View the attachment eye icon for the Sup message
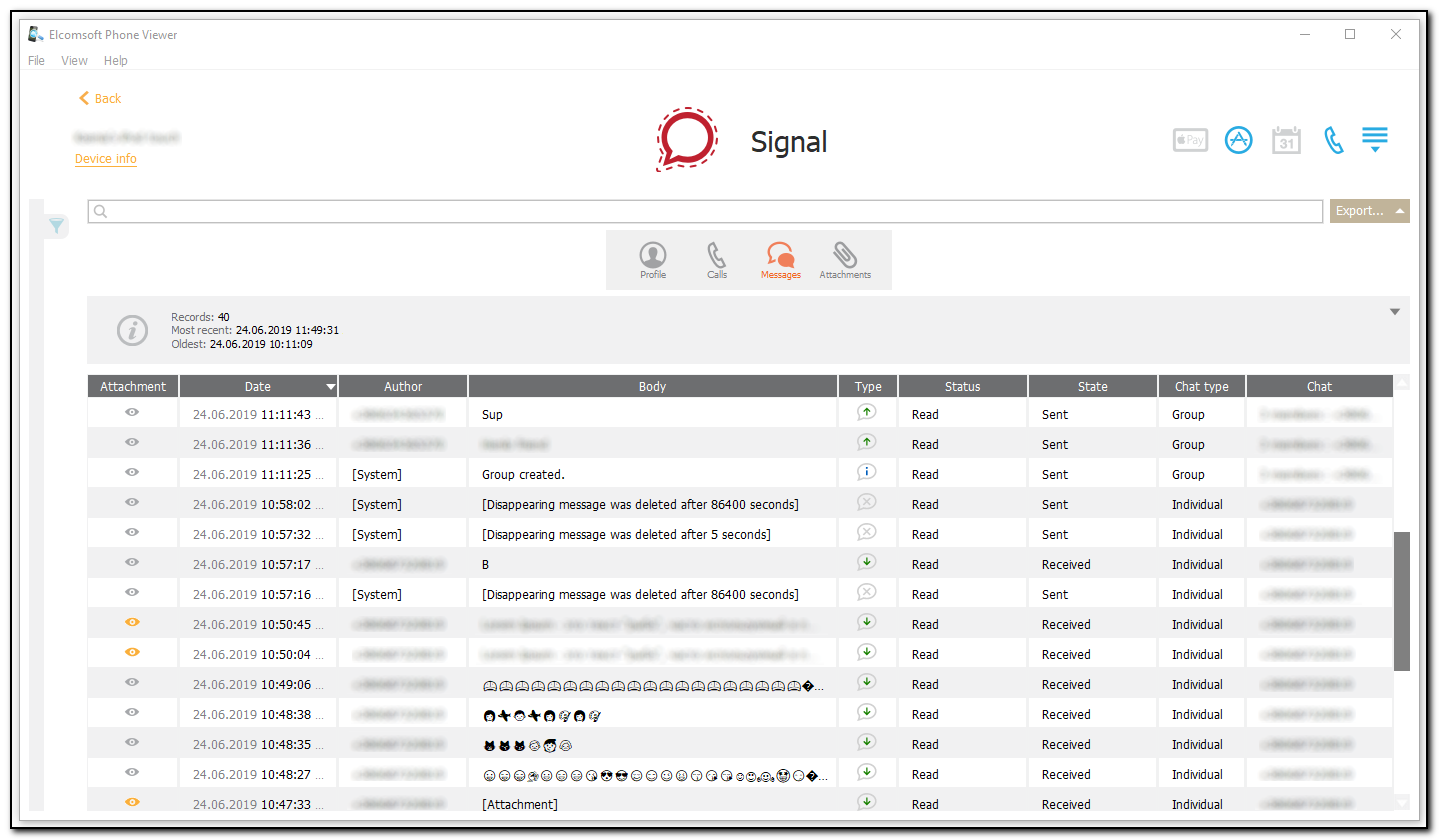 pyautogui.click(x=132, y=414)
